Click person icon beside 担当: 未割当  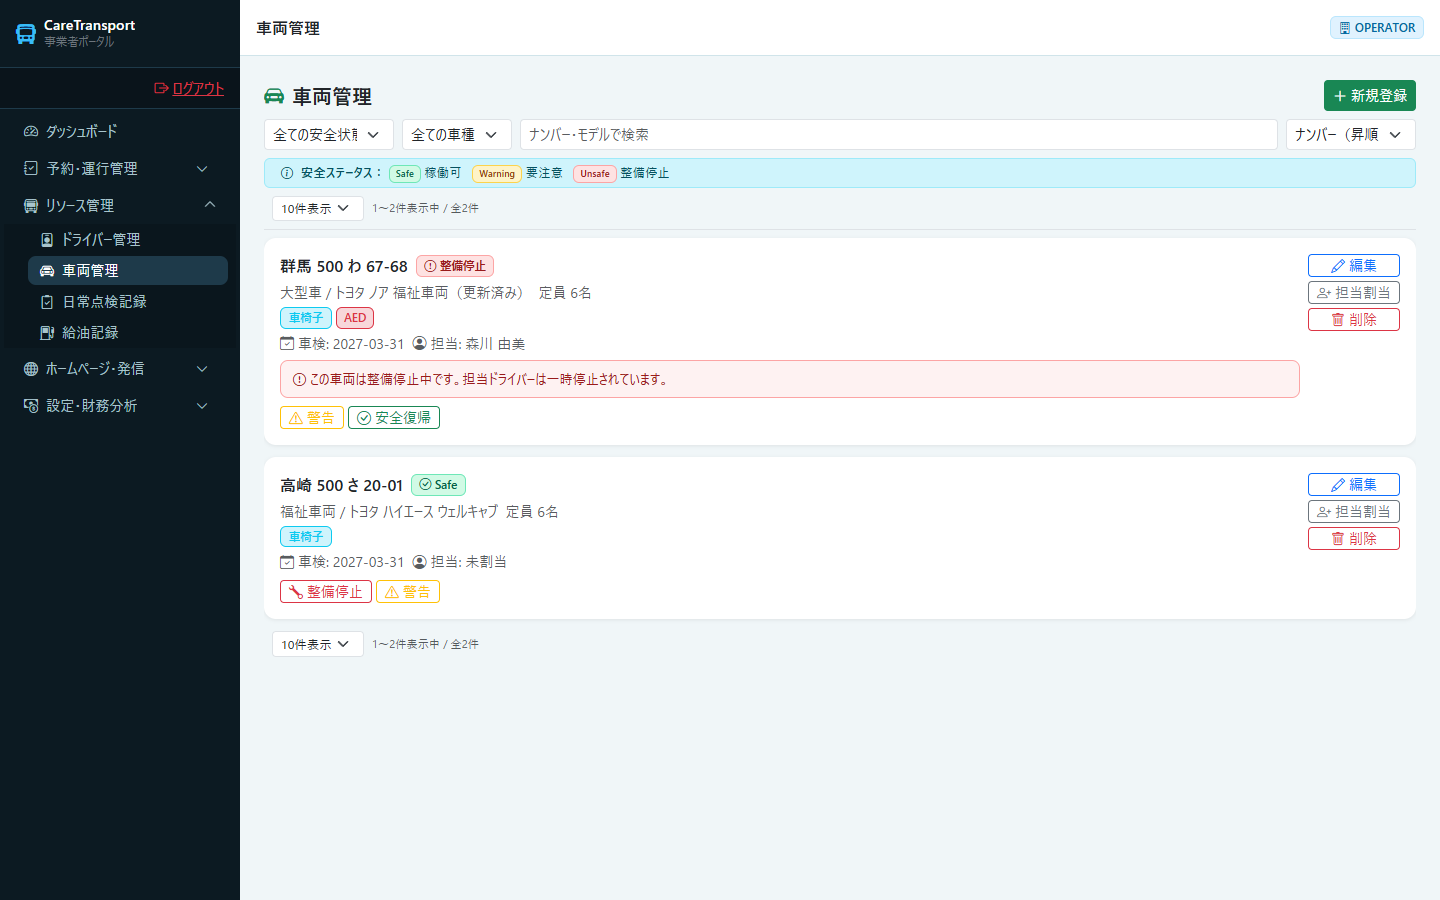[x=420, y=562]
